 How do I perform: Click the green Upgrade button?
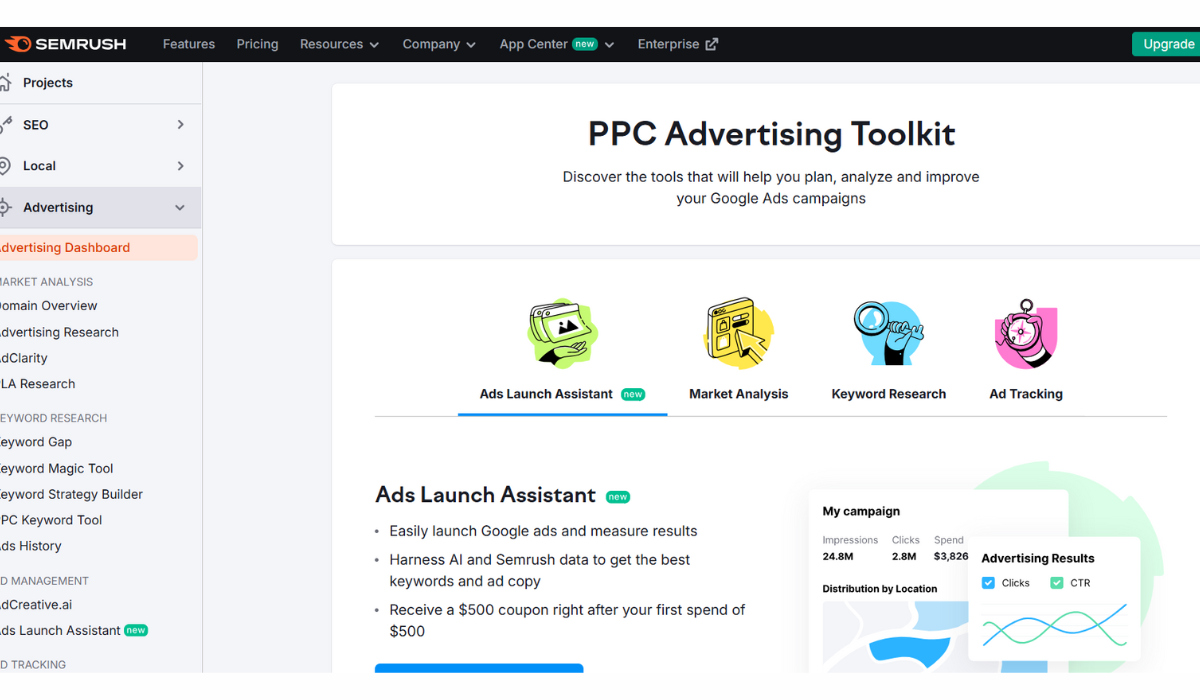[1166, 44]
